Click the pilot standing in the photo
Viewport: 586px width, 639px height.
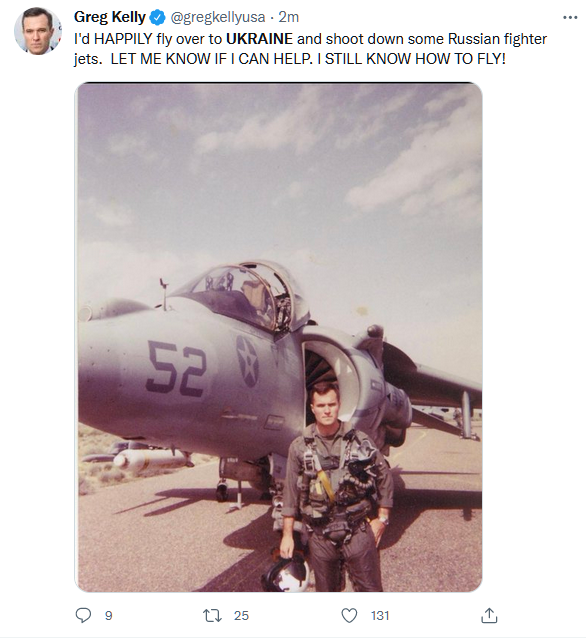pyautogui.click(x=337, y=487)
